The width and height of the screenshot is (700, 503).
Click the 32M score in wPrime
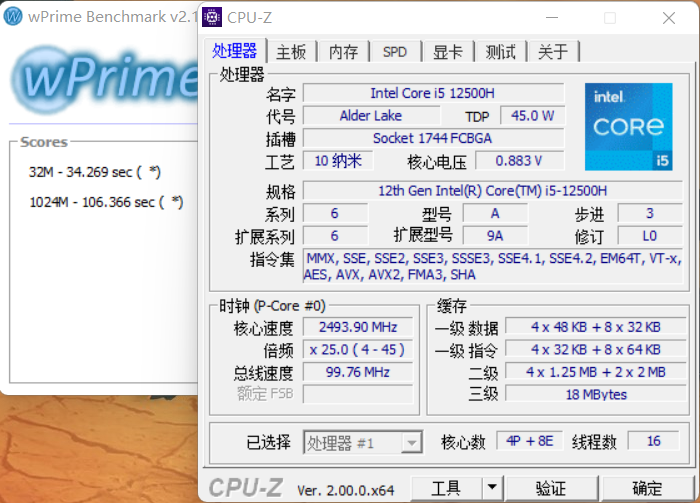(x=95, y=172)
